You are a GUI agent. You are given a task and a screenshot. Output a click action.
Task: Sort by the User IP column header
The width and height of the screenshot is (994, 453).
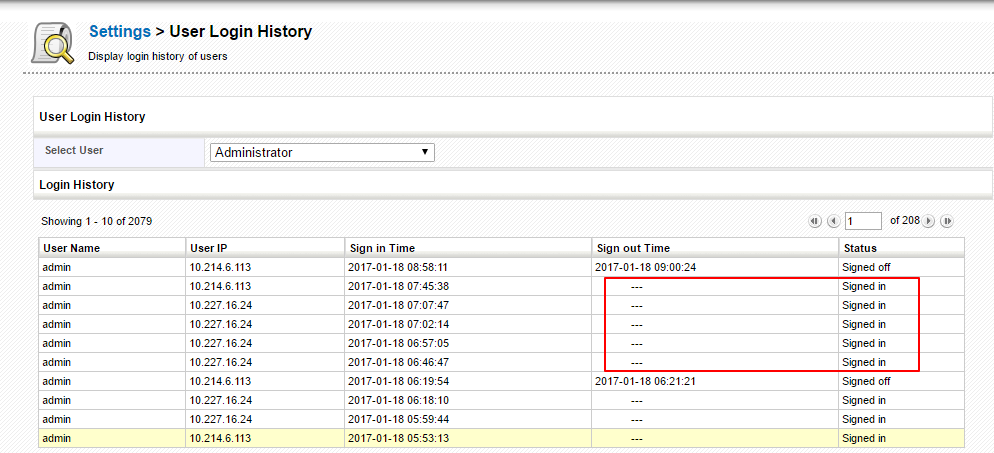209,248
